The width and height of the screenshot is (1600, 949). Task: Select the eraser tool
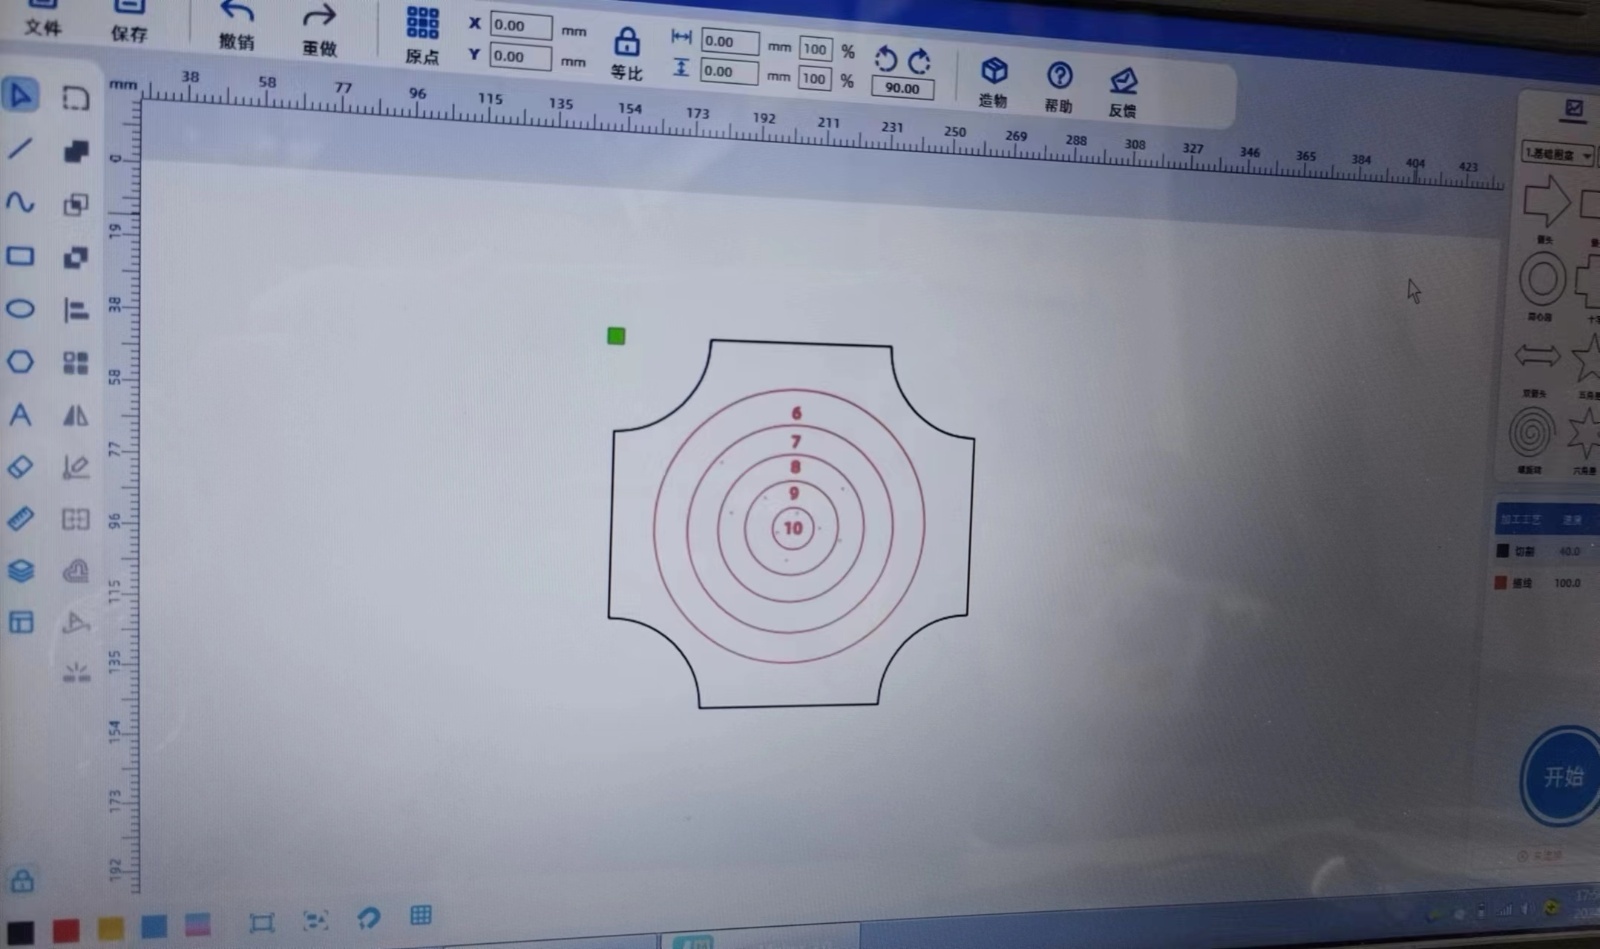[x=20, y=467]
